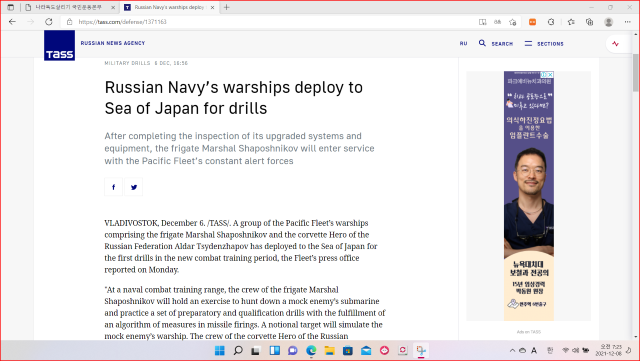This screenshot has height=361, width=640.
Task: Open the favorites list
Action: coord(571,22)
